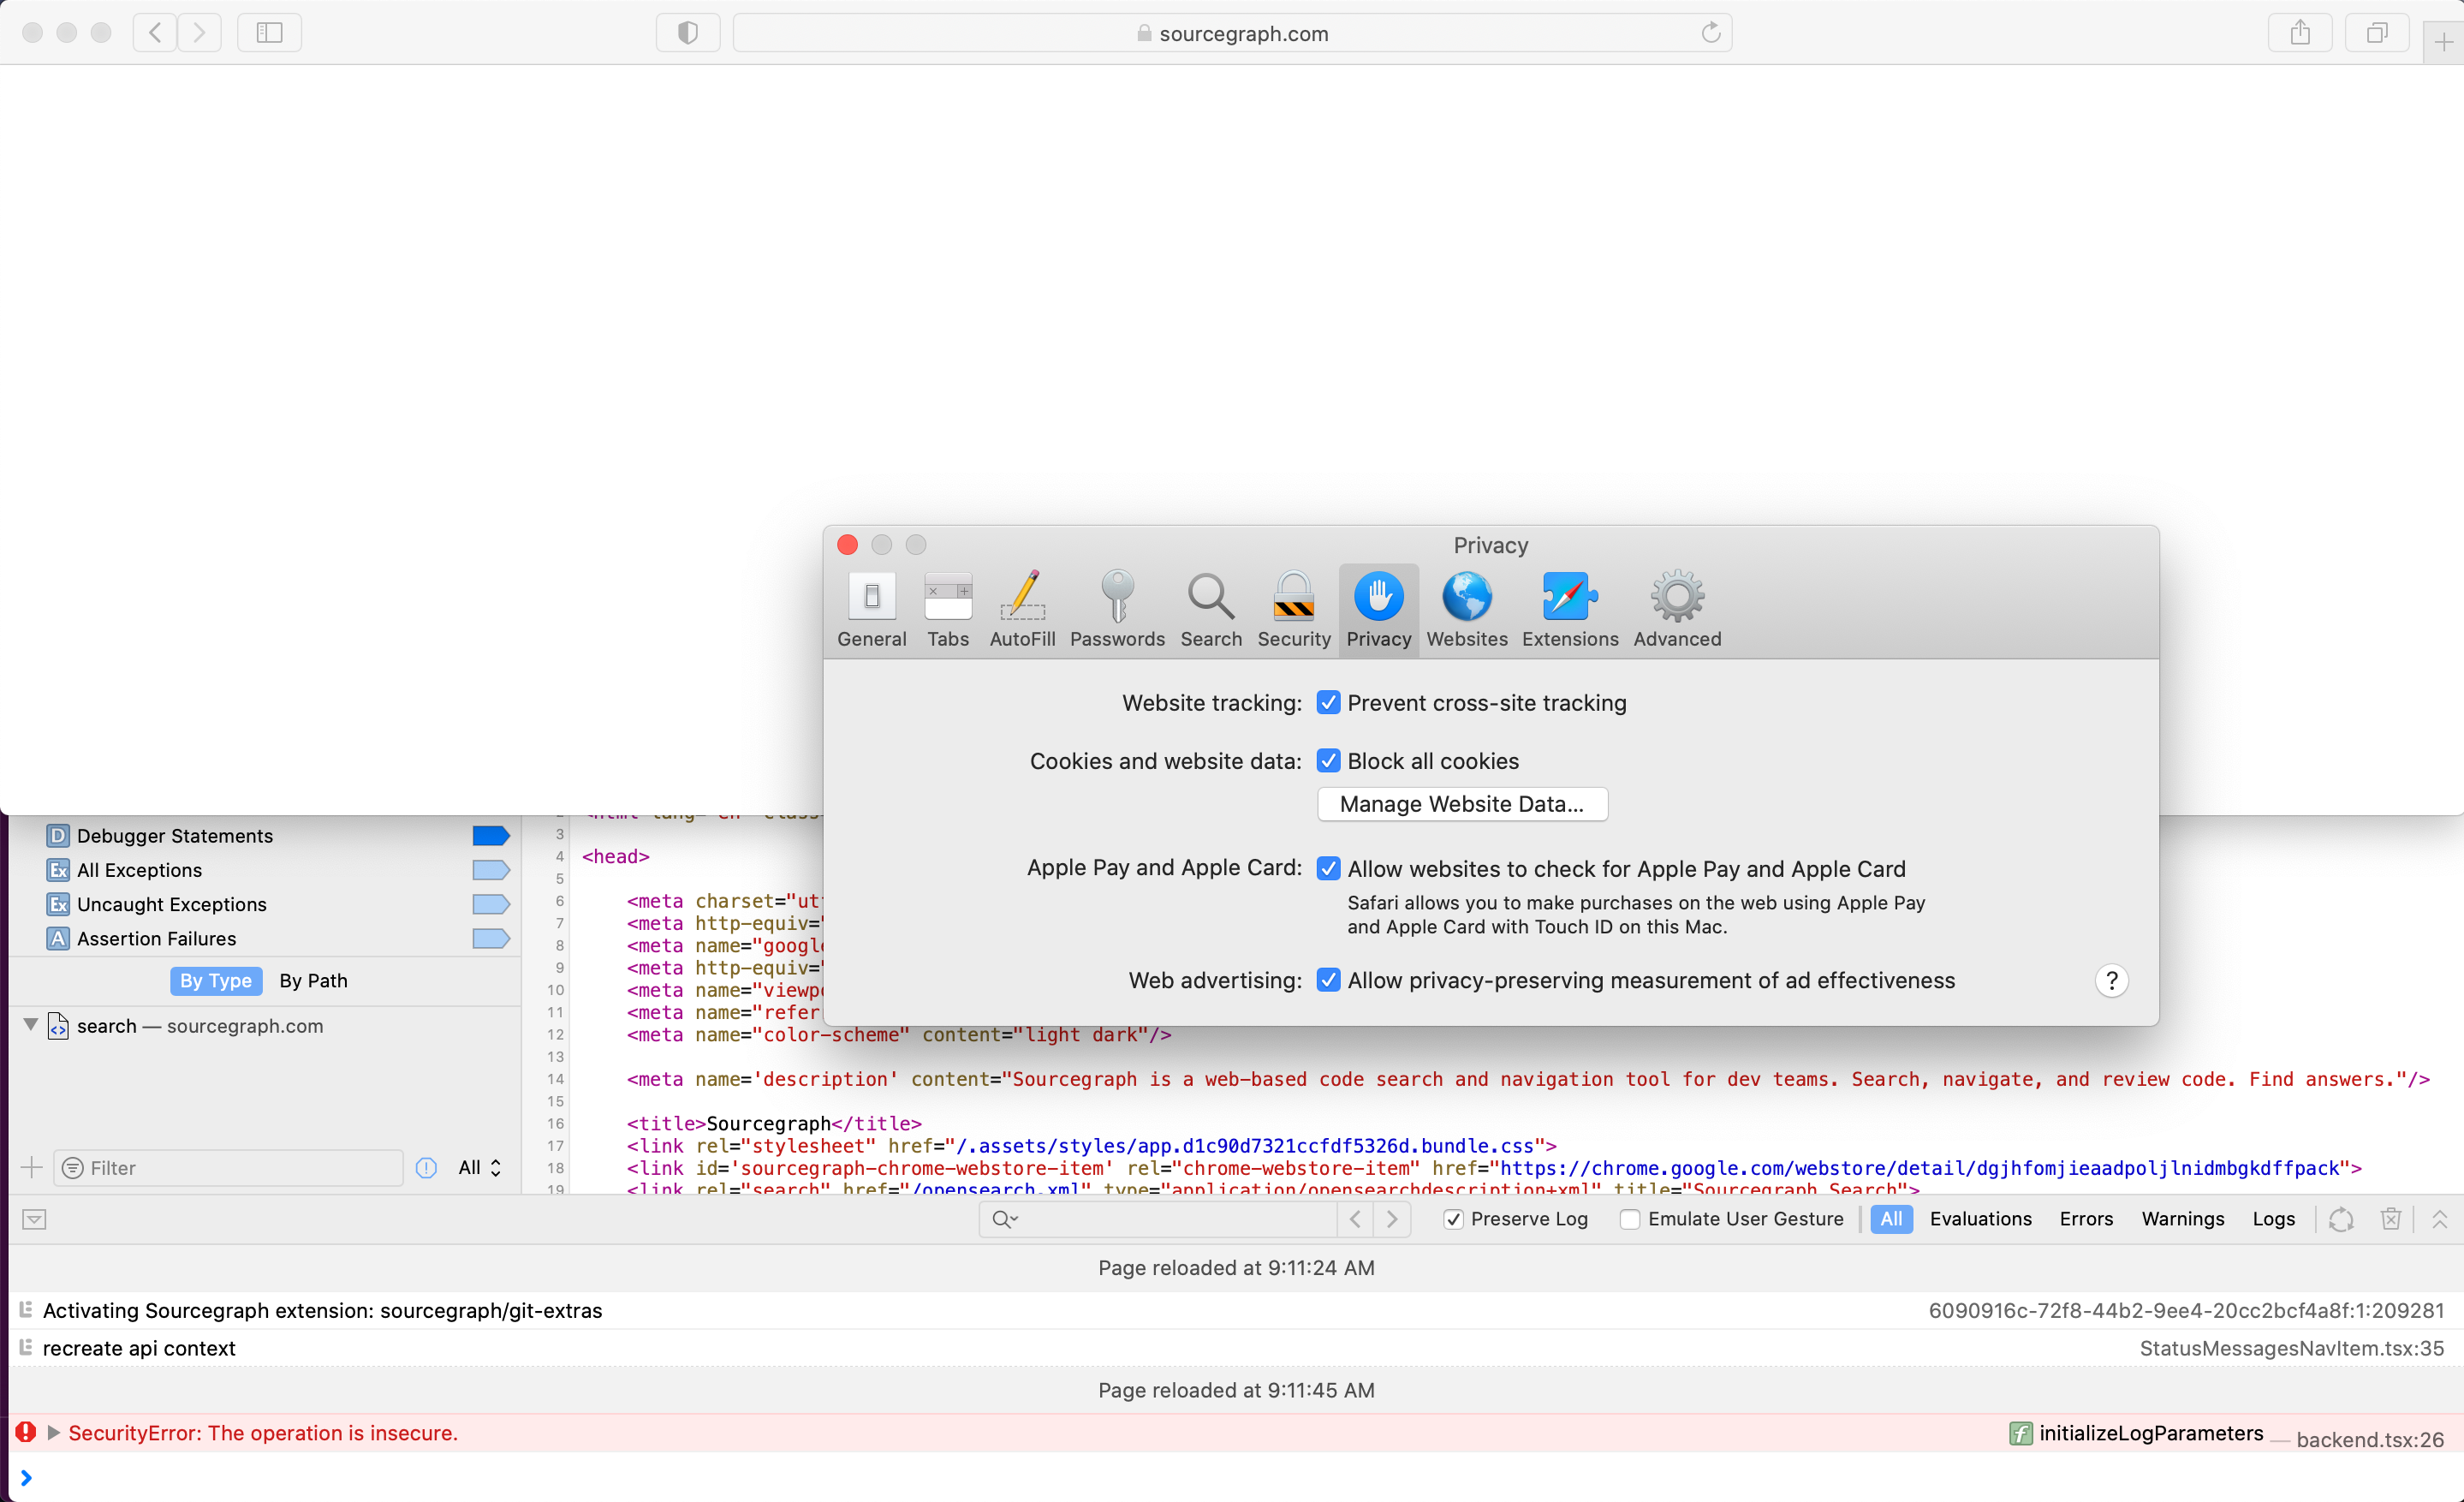Click the add resource plus button
2464x1502 pixels.
click(x=31, y=1167)
